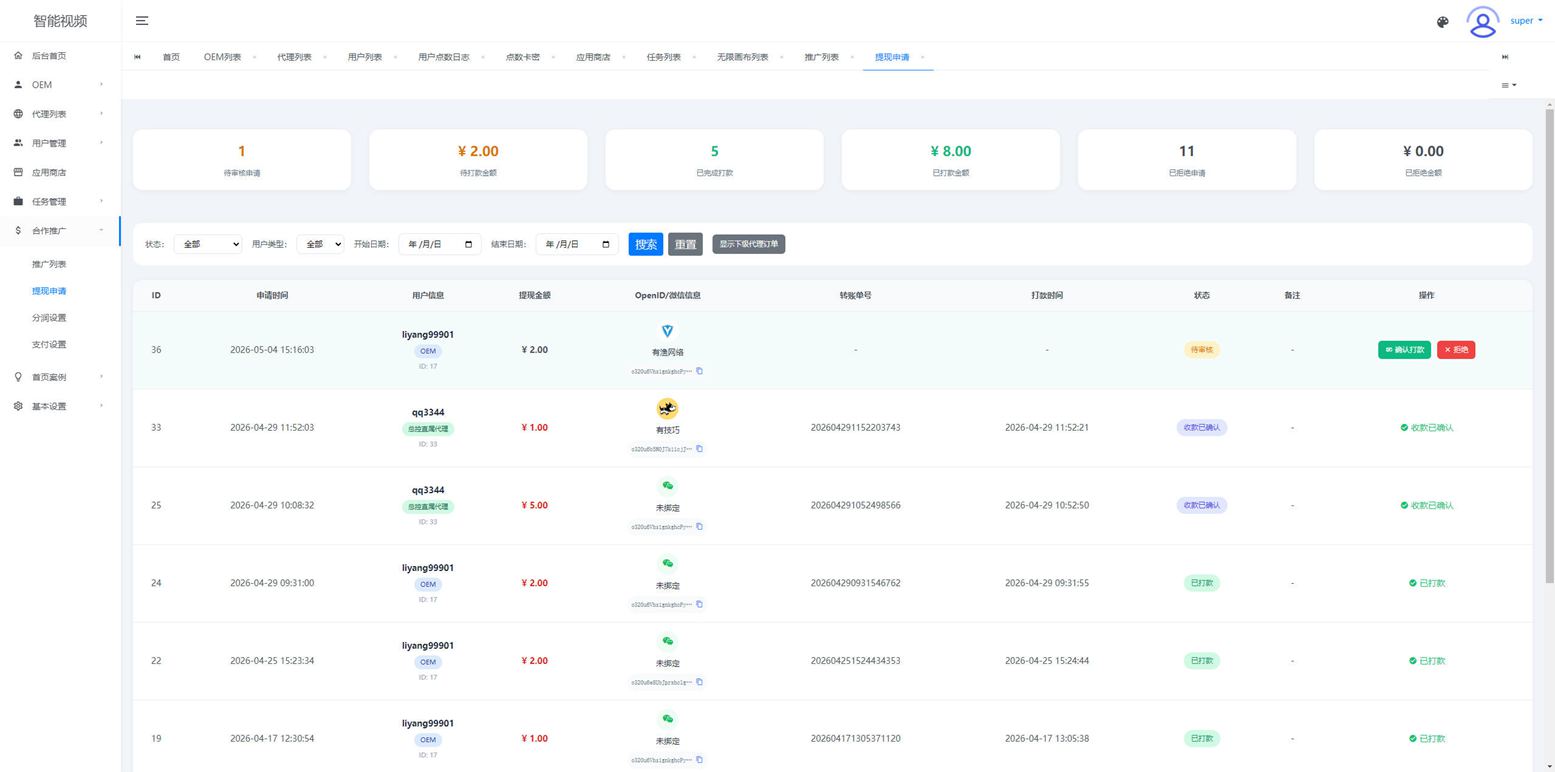Click the 有渔网络 avatar in row 36
This screenshot has width=1555, height=772.
pos(667,330)
